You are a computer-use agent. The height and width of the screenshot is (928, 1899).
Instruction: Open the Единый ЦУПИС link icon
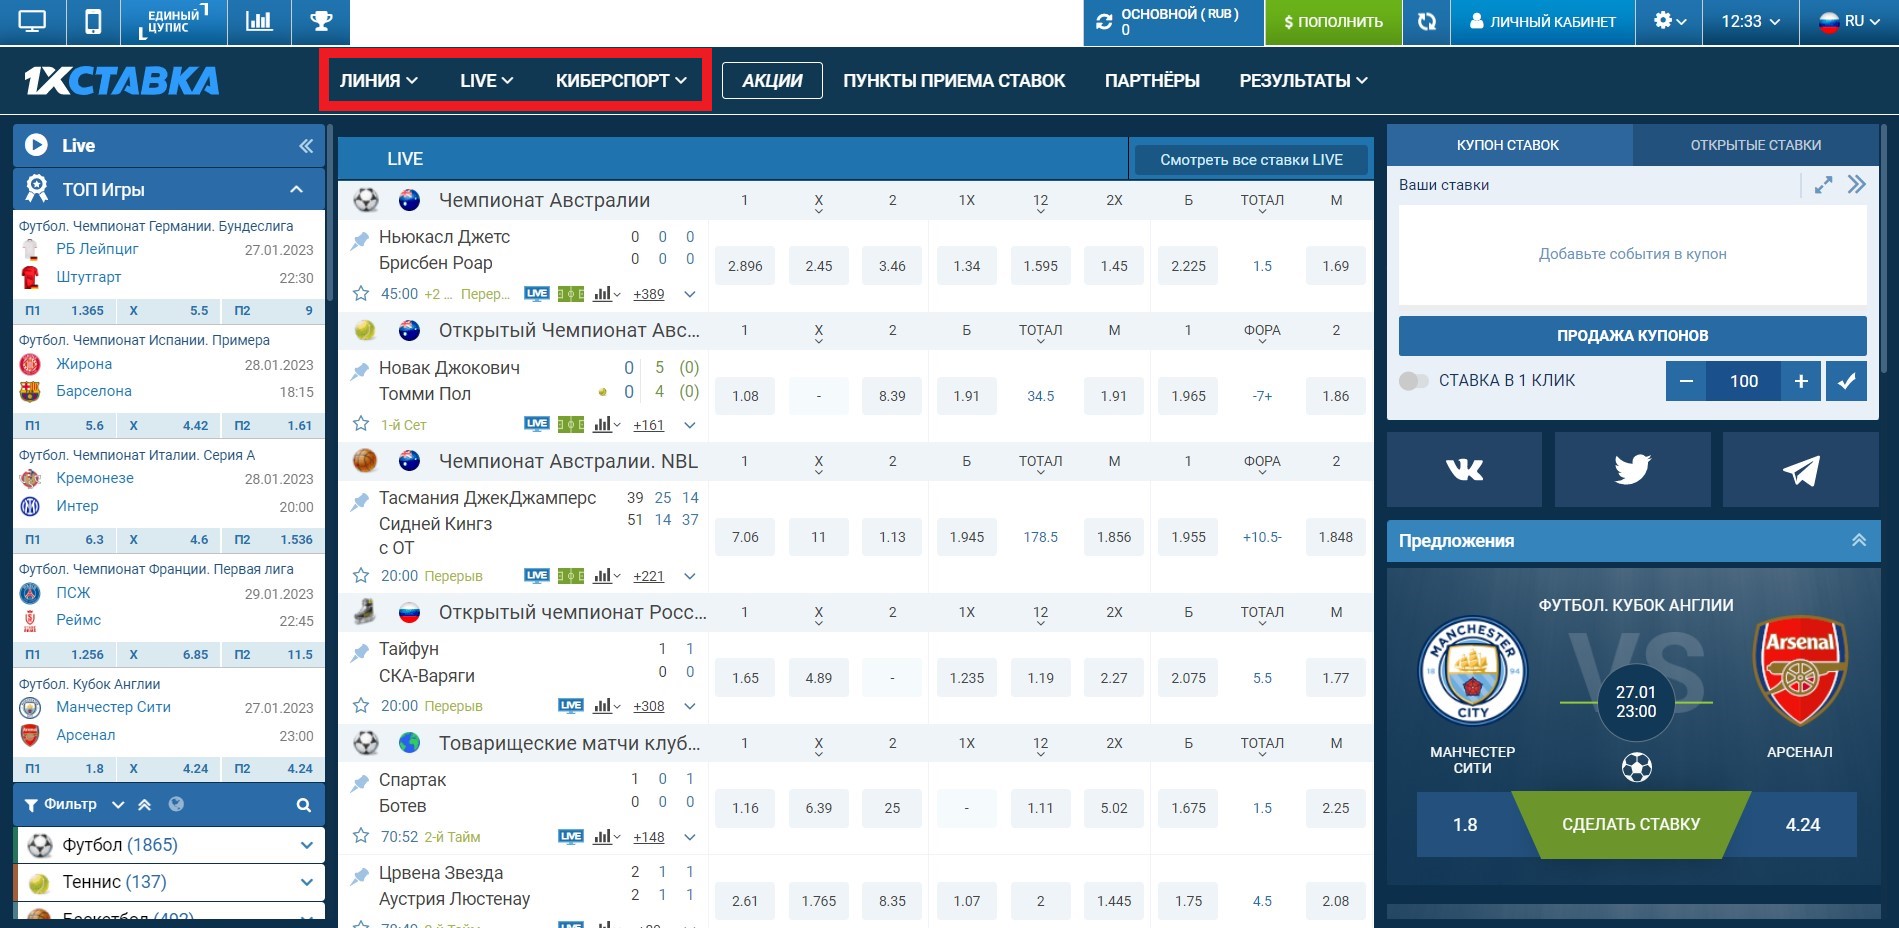click(173, 21)
